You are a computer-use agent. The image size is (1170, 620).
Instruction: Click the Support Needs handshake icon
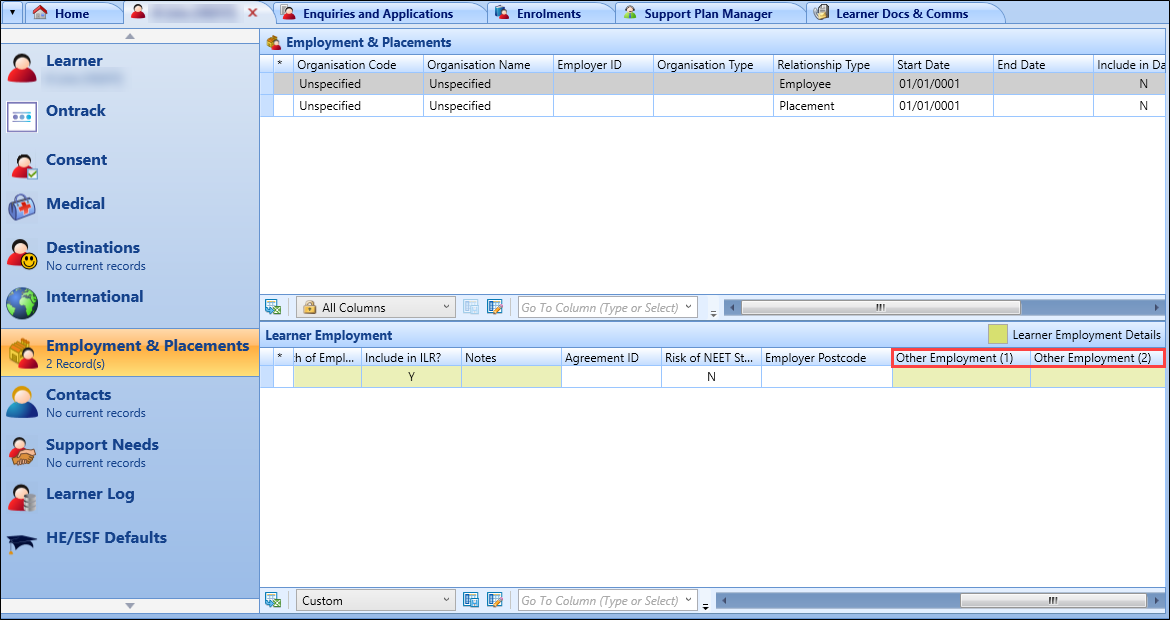click(22, 451)
